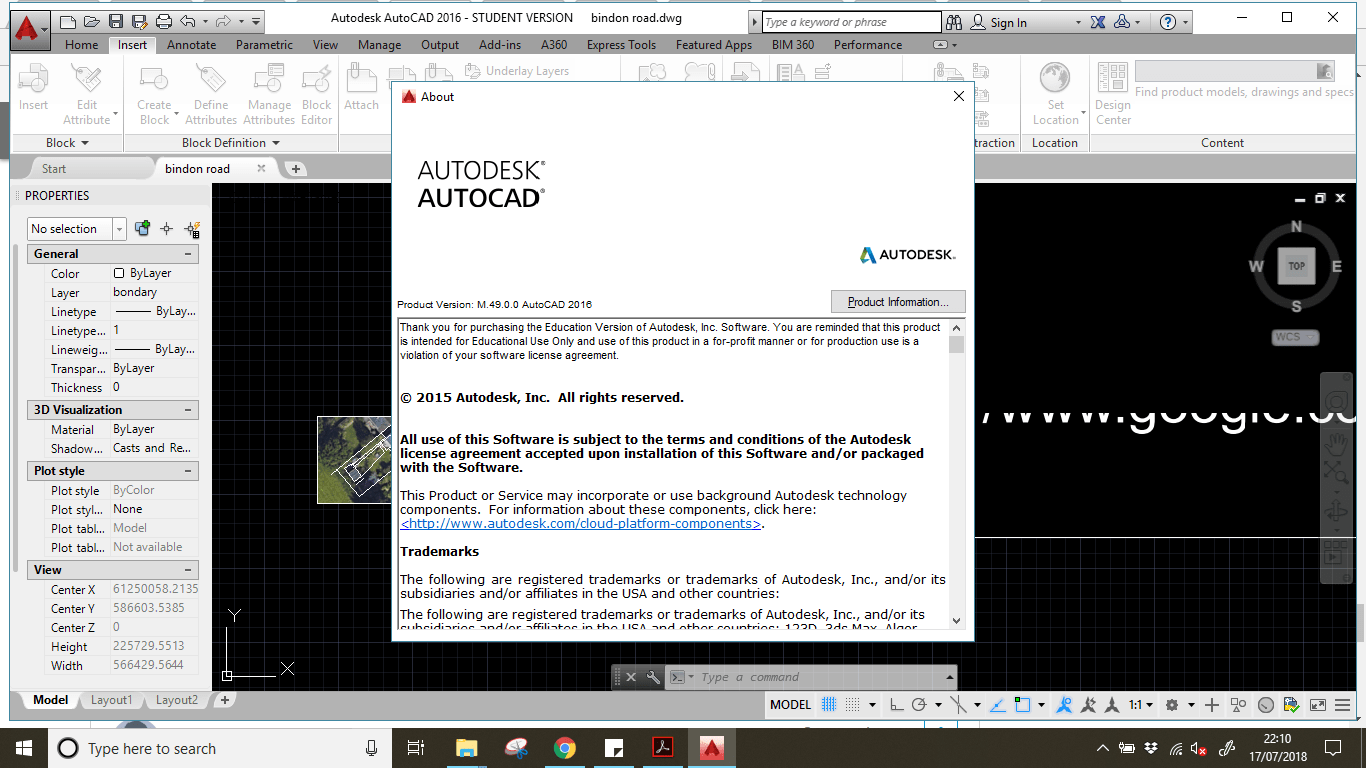Click the Product Information button
The image size is (1366, 768).
coord(898,302)
